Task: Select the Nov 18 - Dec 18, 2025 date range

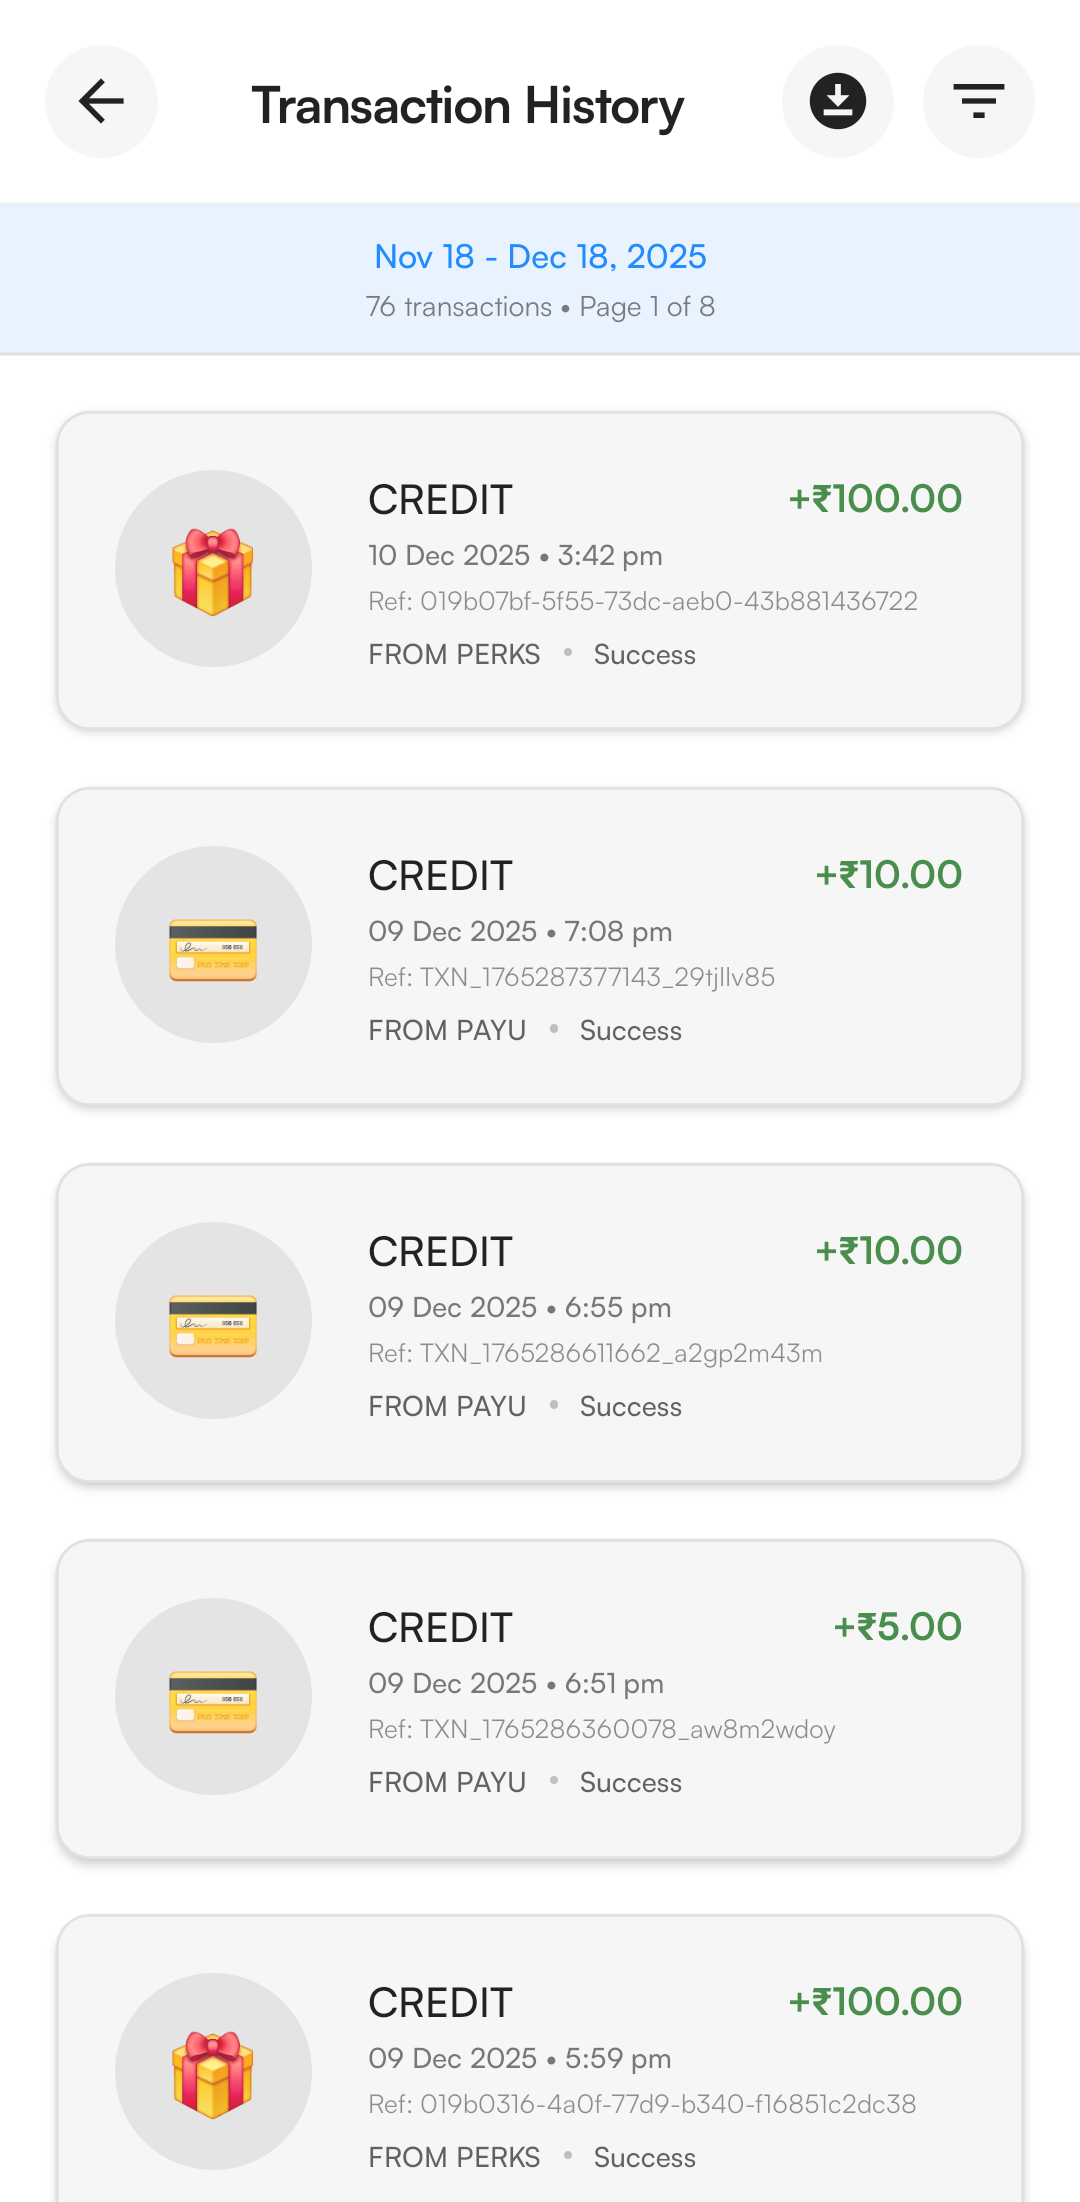Action: pyautogui.click(x=540, y=257)
